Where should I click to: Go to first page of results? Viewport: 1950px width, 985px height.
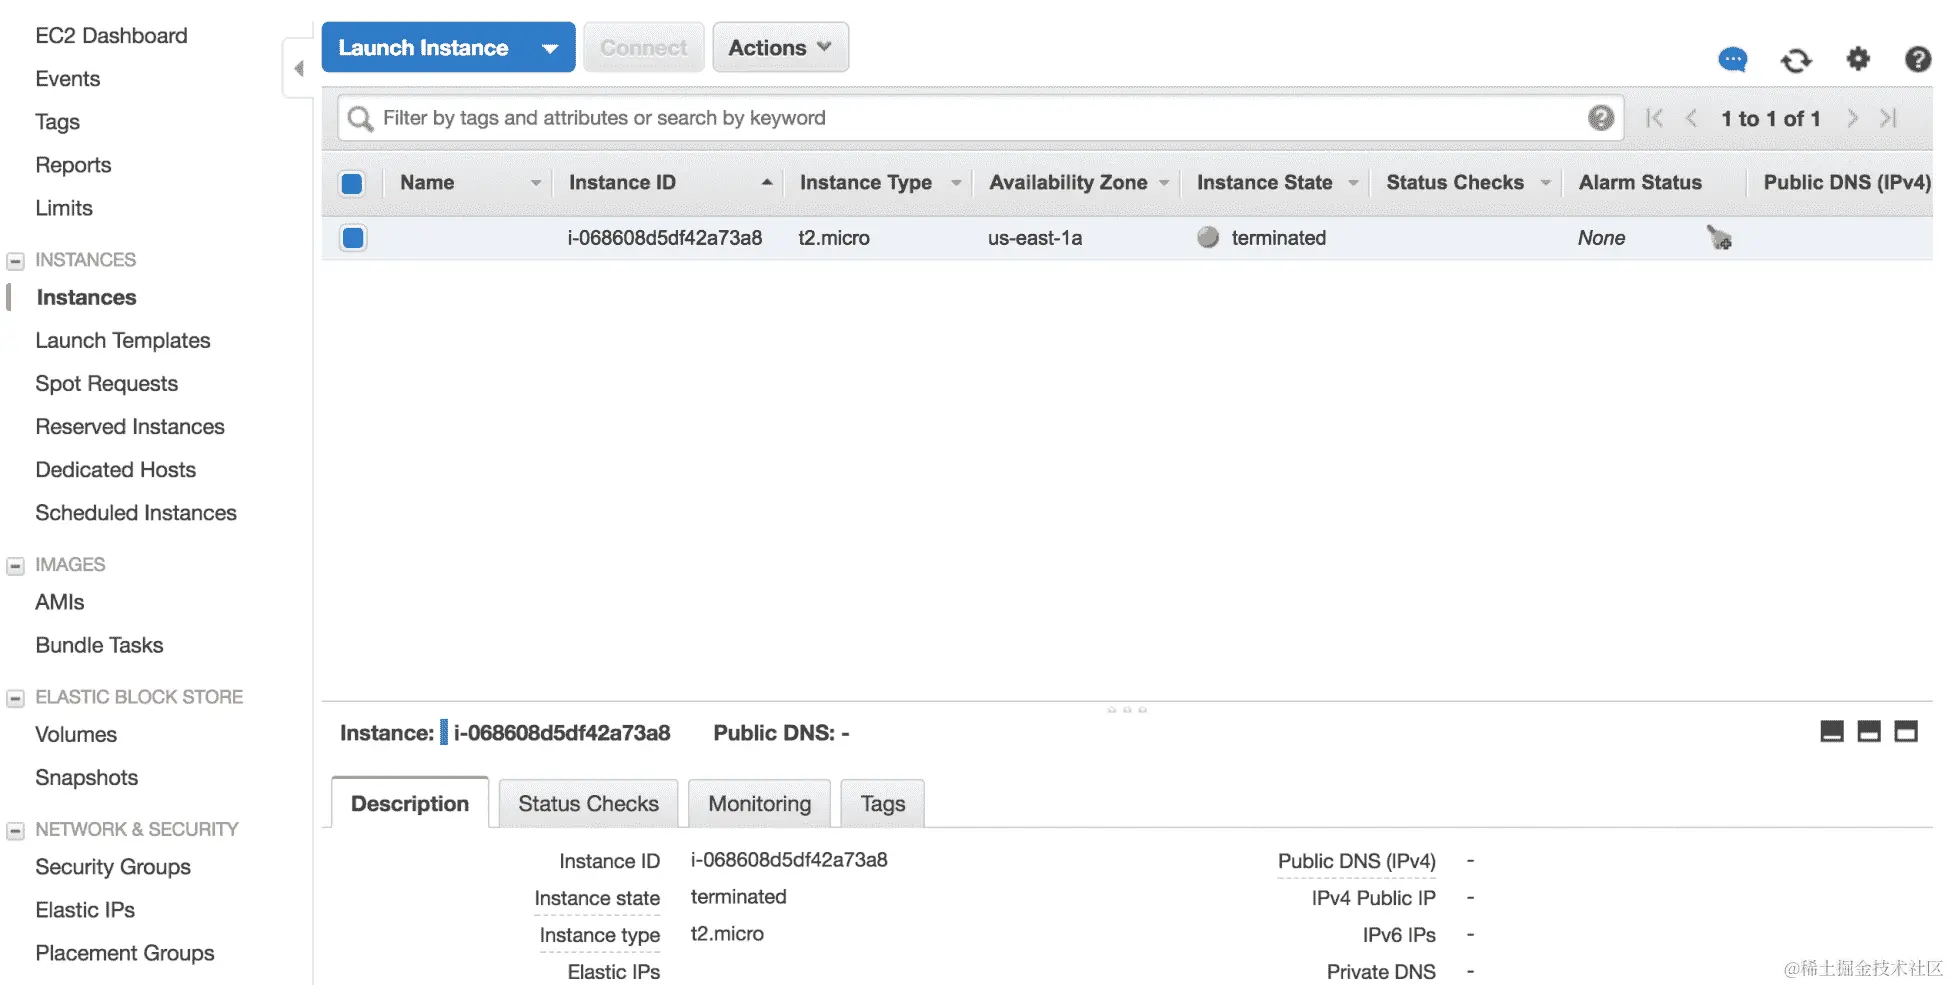[x=1654, y=118]
